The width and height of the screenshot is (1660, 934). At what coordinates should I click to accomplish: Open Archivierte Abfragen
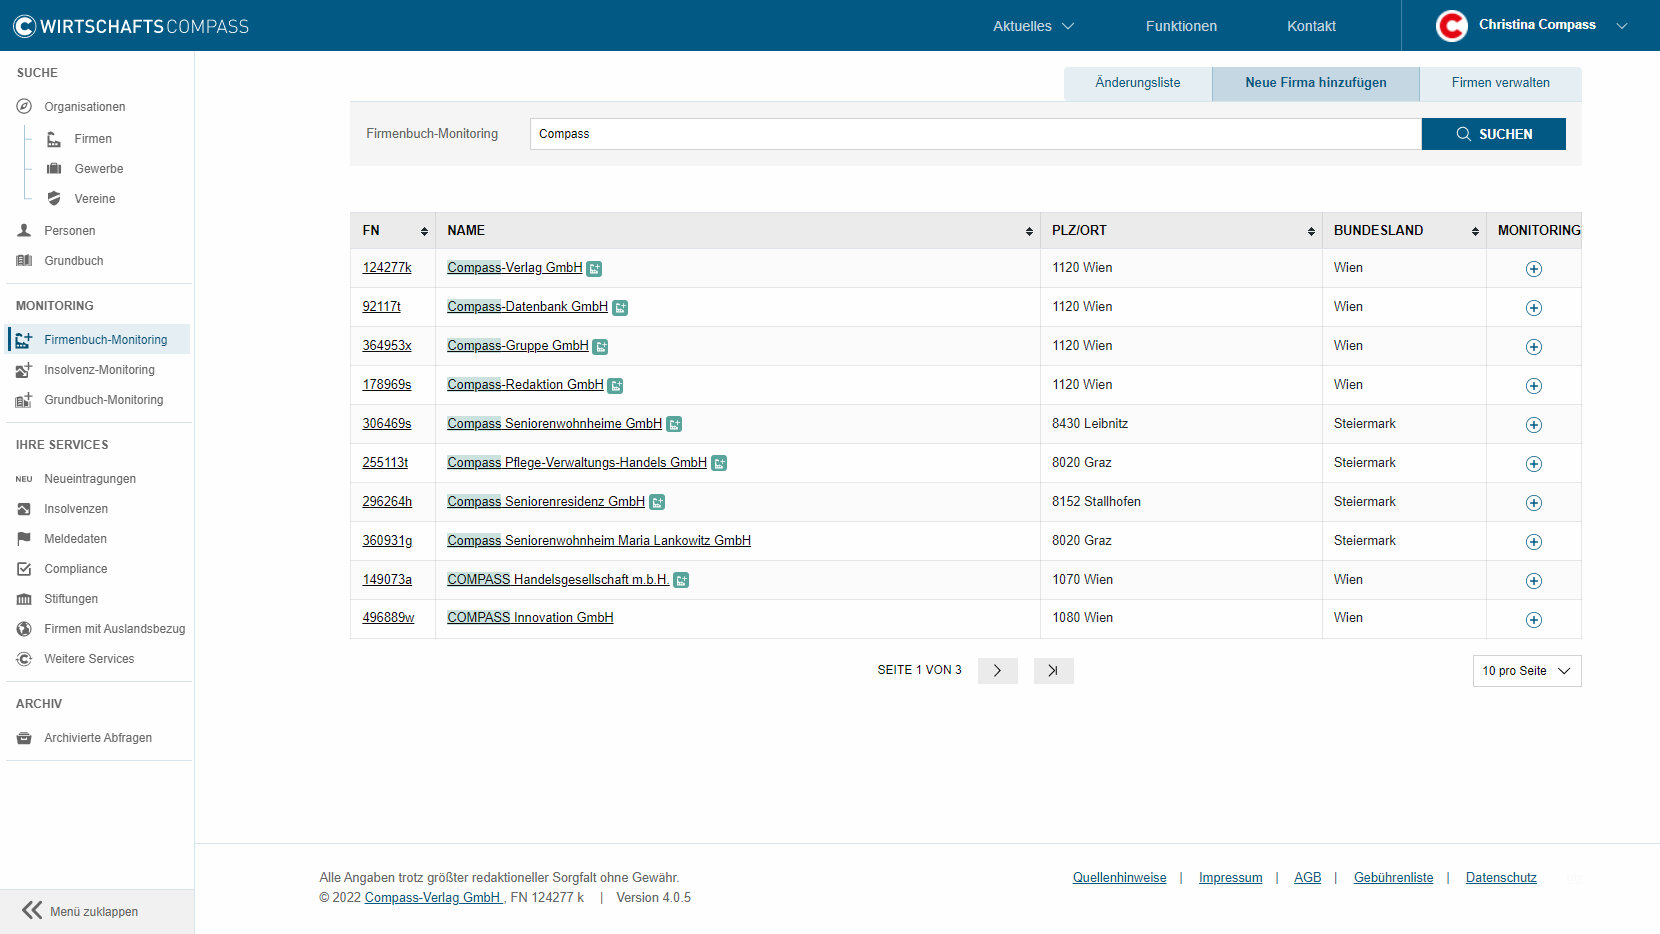[97, 738]
